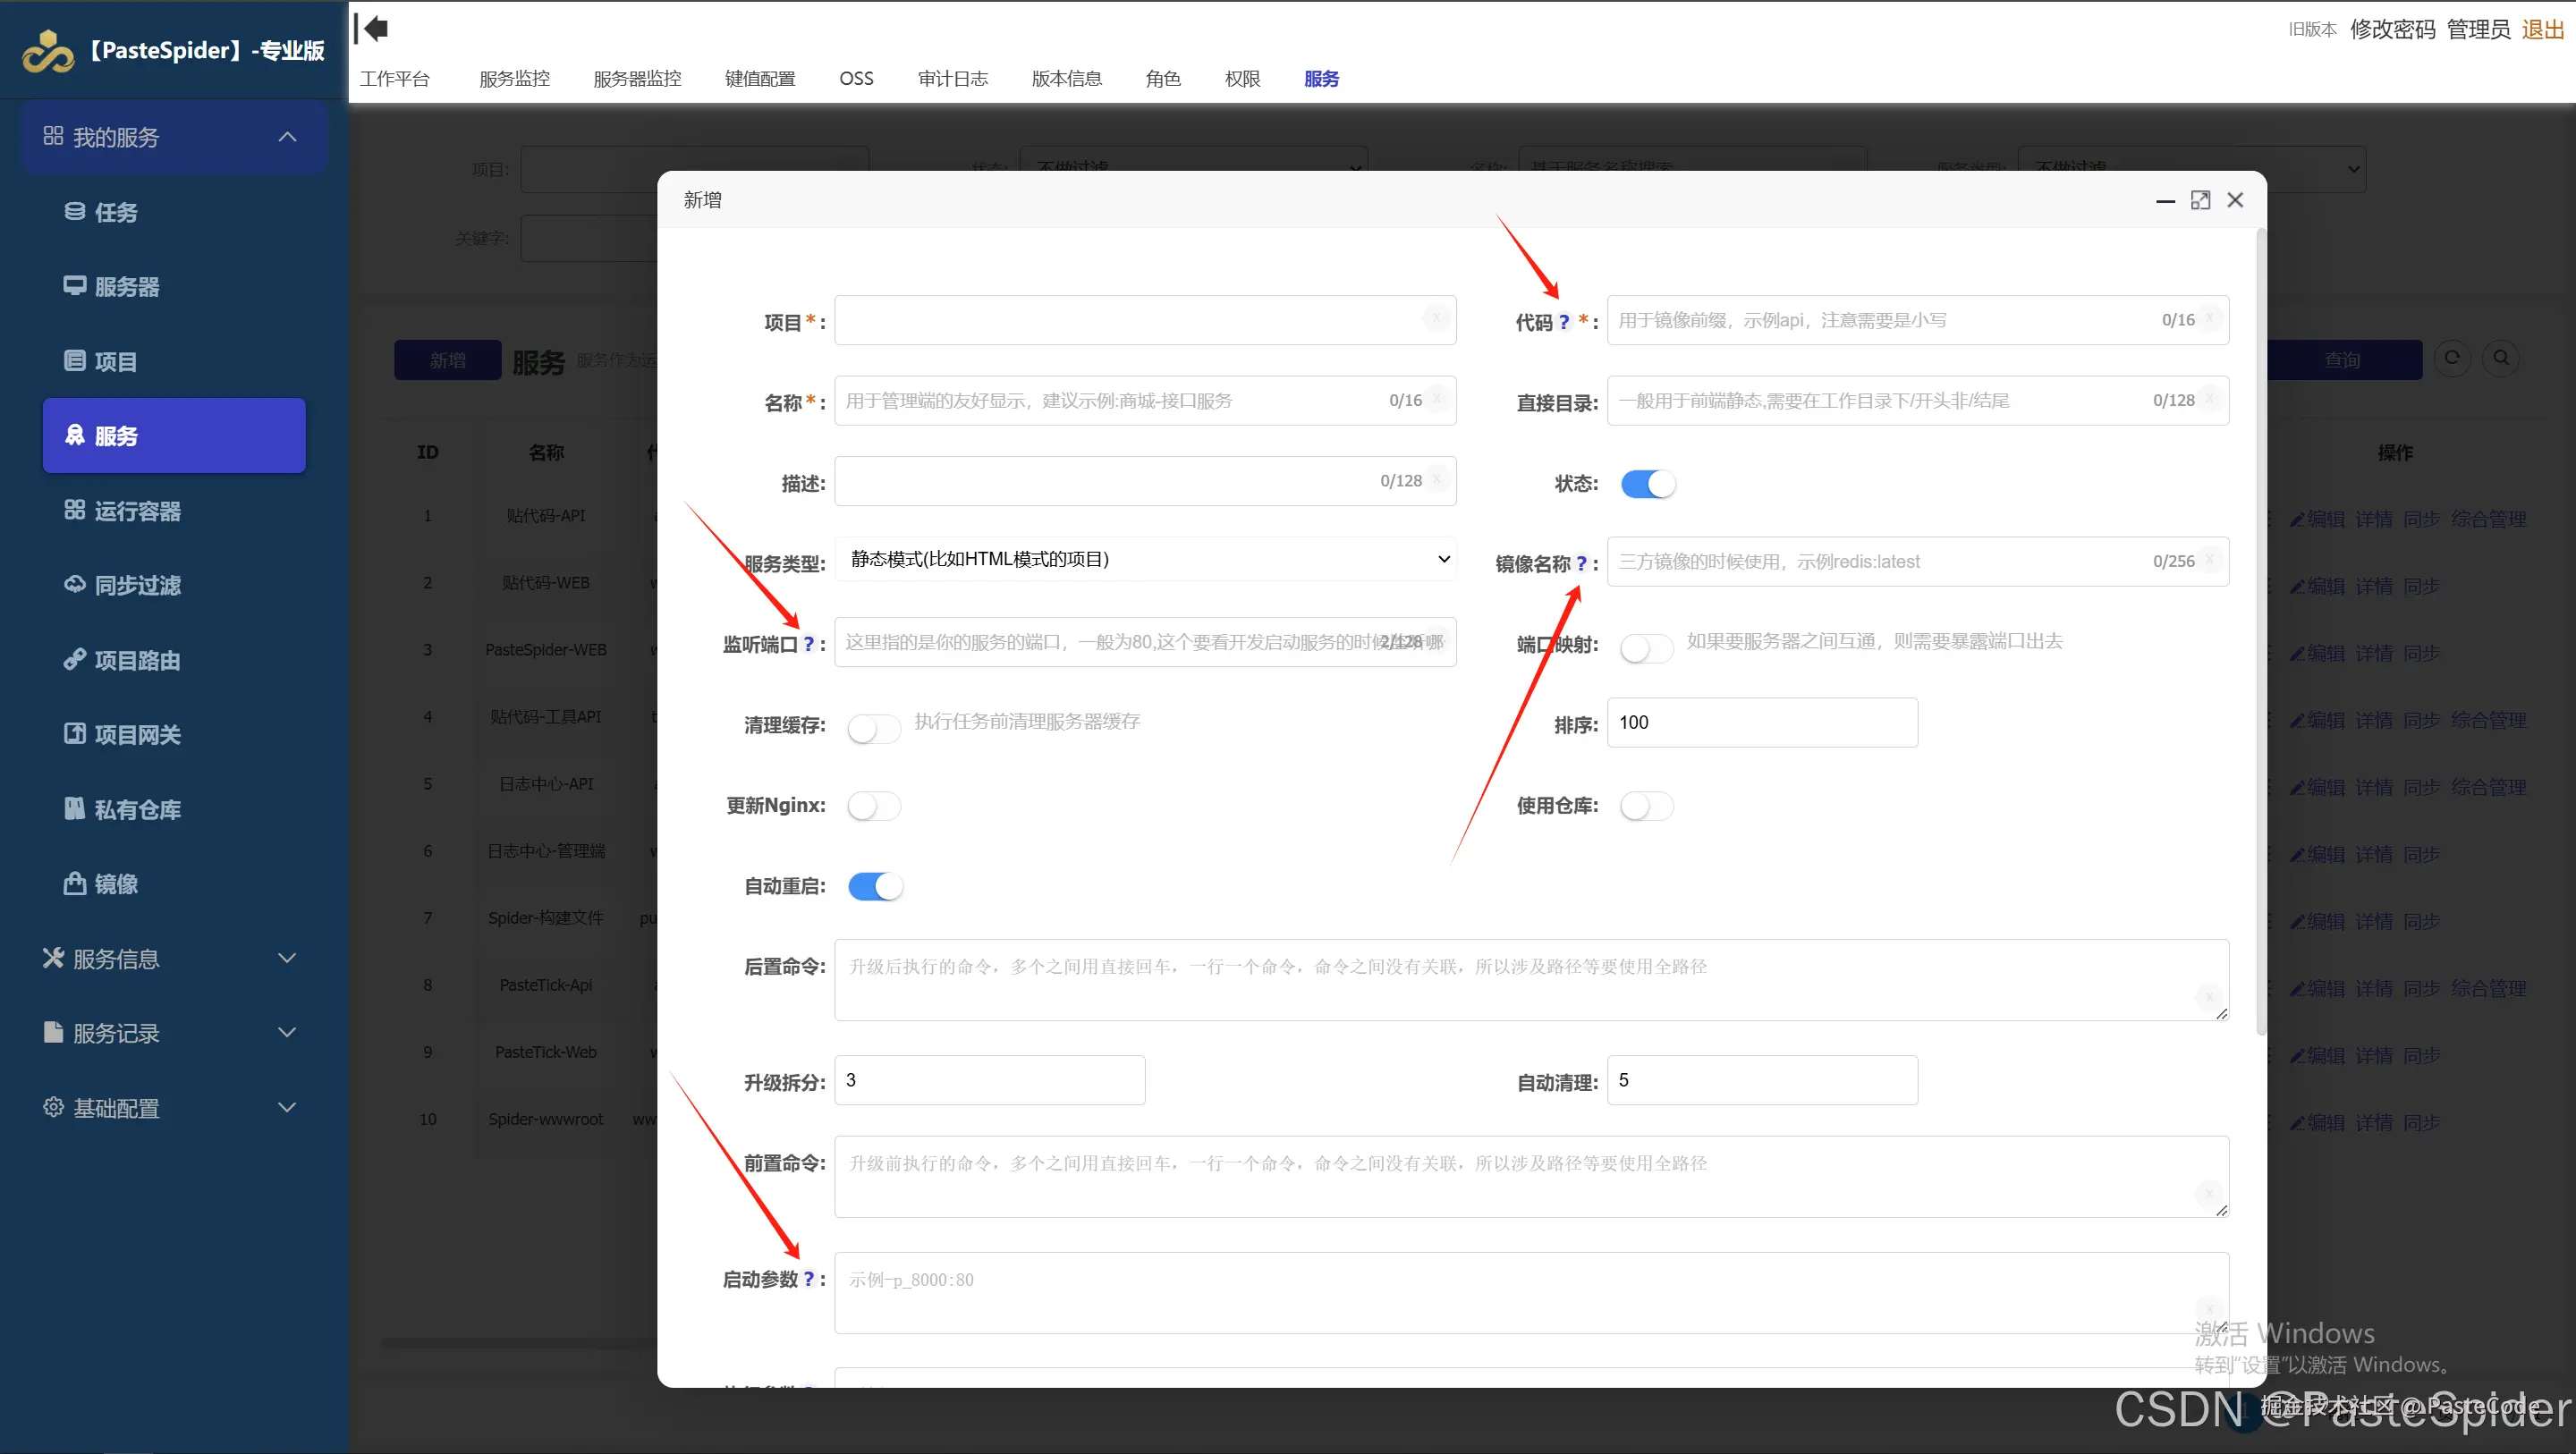Click the question mark next to 镜像名称
The image size is (2576, 1454).
pyautogui.click(x=1581, y=564)
